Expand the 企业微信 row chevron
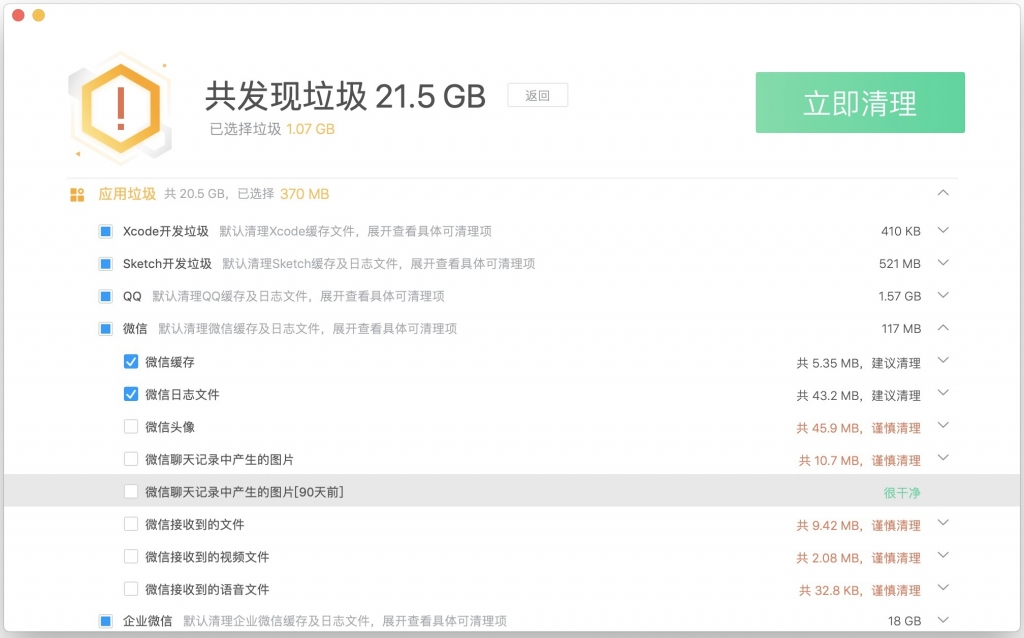This screenshot has height=638, width=1024. (943, 621)
